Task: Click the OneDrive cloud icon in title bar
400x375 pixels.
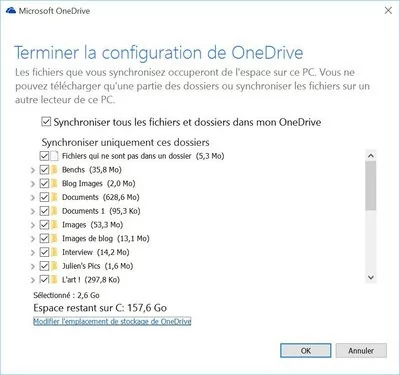Action: (11, 11)
